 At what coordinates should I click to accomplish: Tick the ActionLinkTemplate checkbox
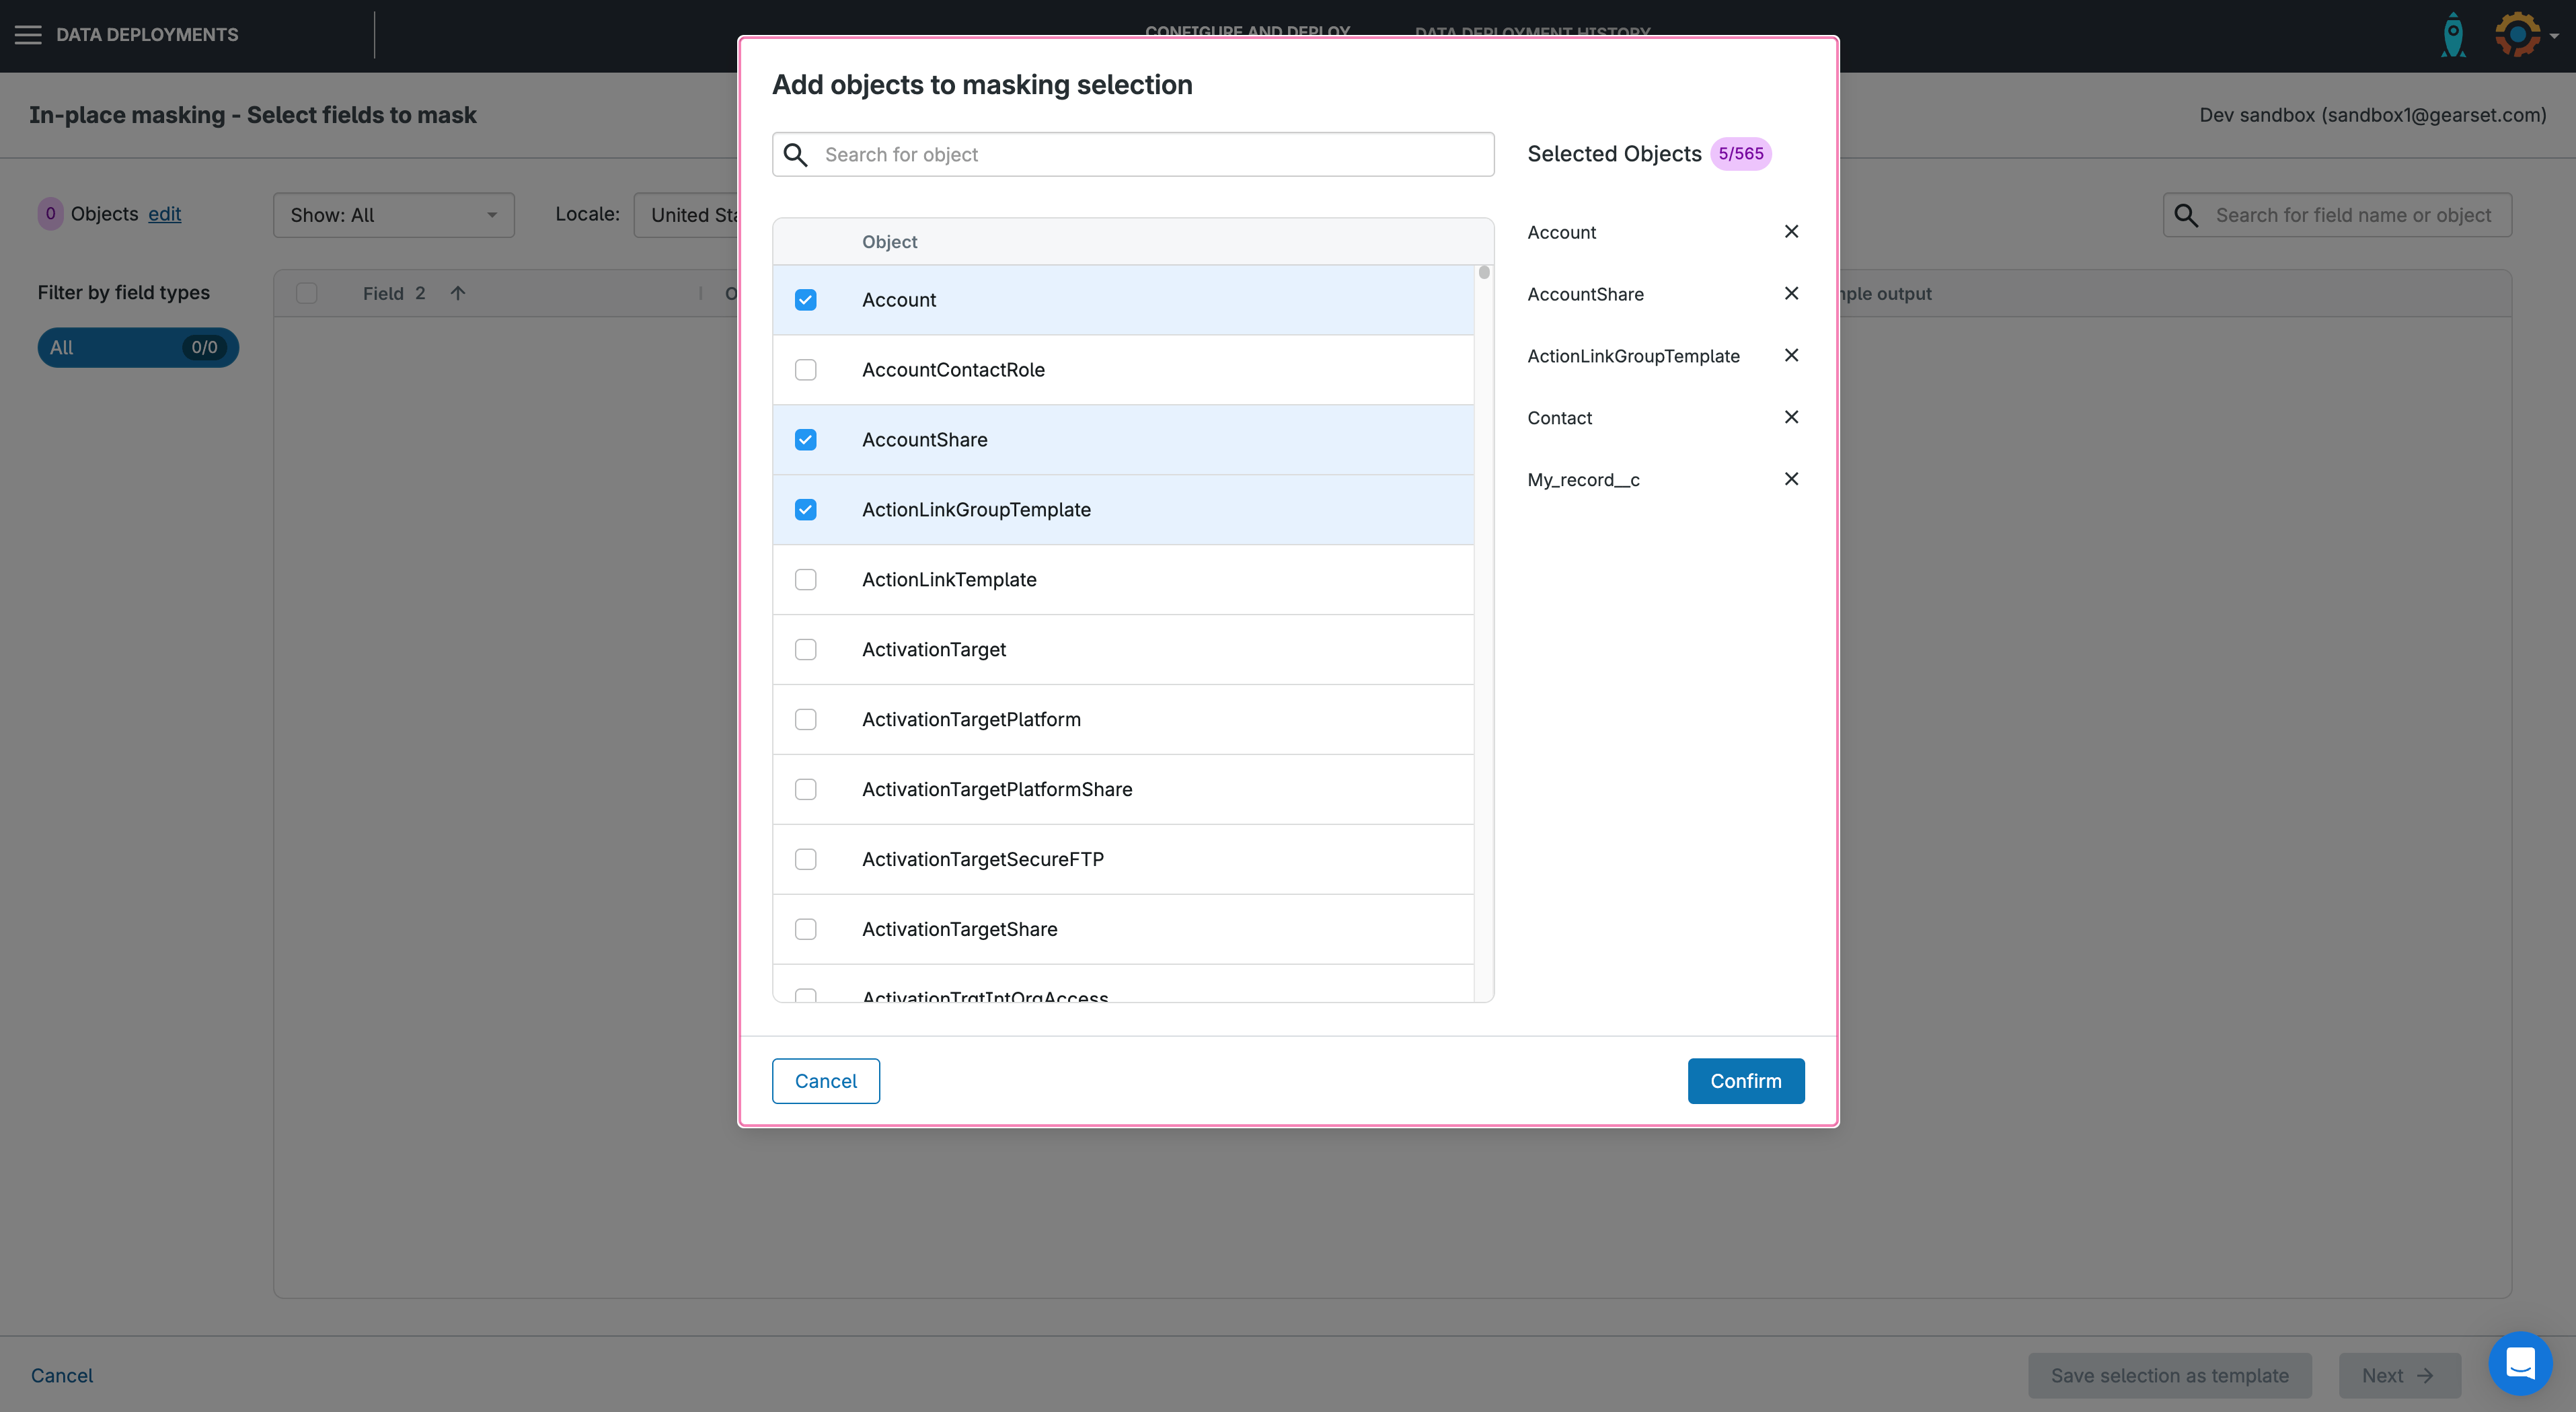(805, 580)
